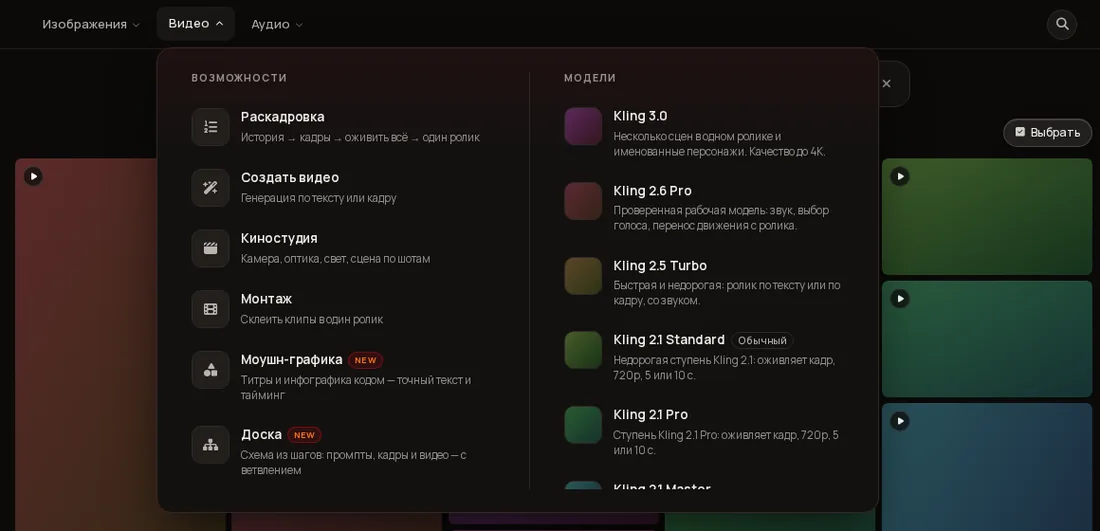
Task: Click the Моушн-графика shapes icon
Action: (210, 370)
